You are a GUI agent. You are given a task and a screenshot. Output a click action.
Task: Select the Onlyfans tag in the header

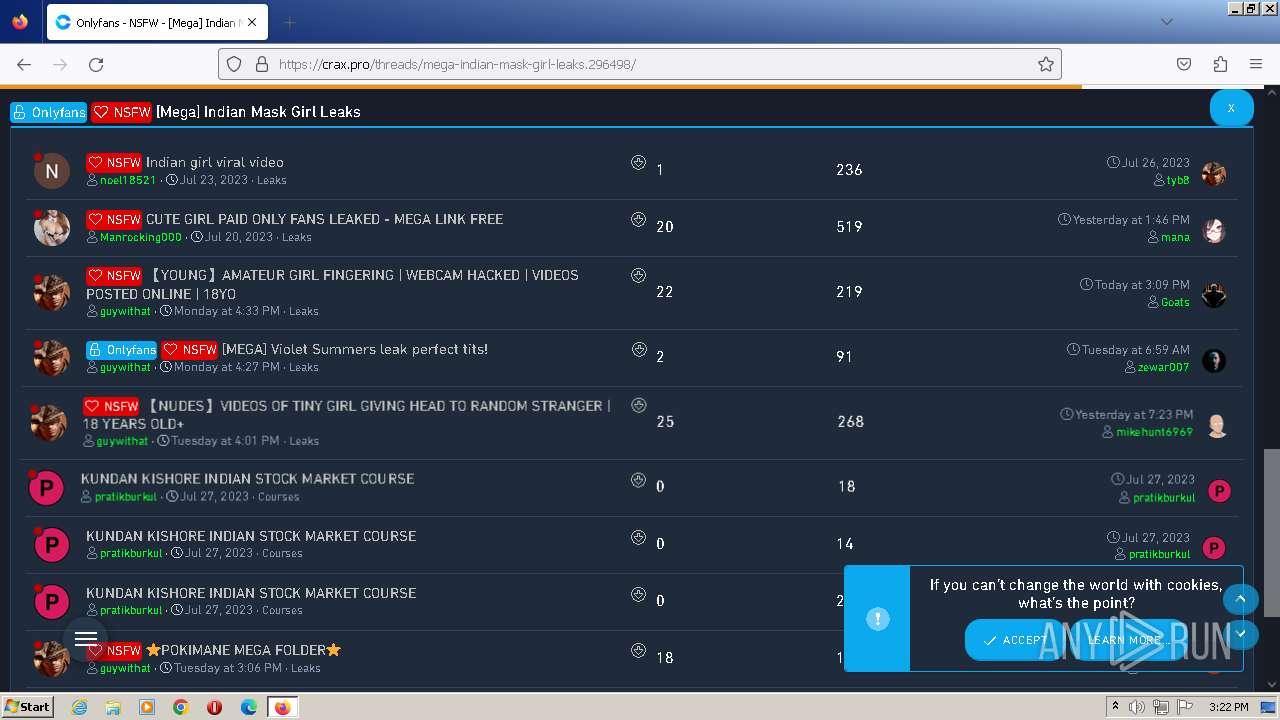pos(49,112)
